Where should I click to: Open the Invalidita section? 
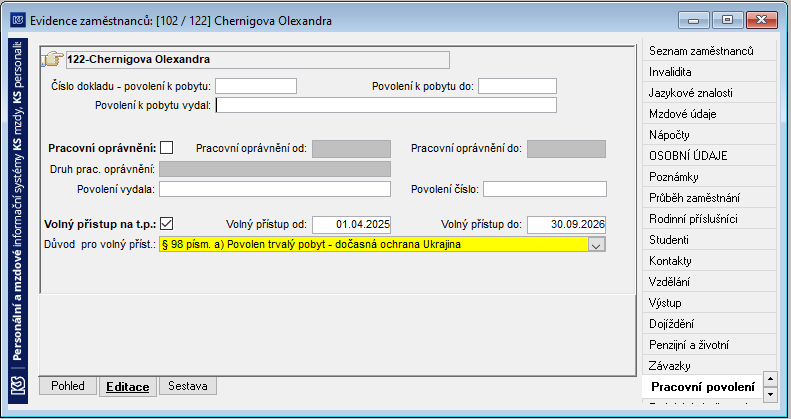point(709,72)
